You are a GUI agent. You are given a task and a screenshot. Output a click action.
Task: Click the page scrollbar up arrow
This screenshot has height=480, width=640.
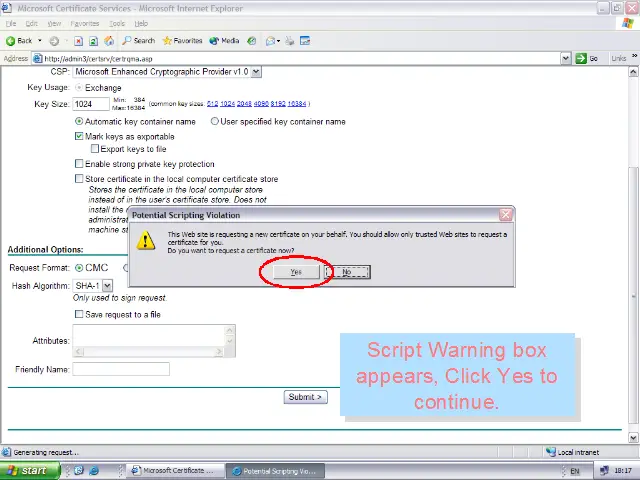tap(633, 72)
